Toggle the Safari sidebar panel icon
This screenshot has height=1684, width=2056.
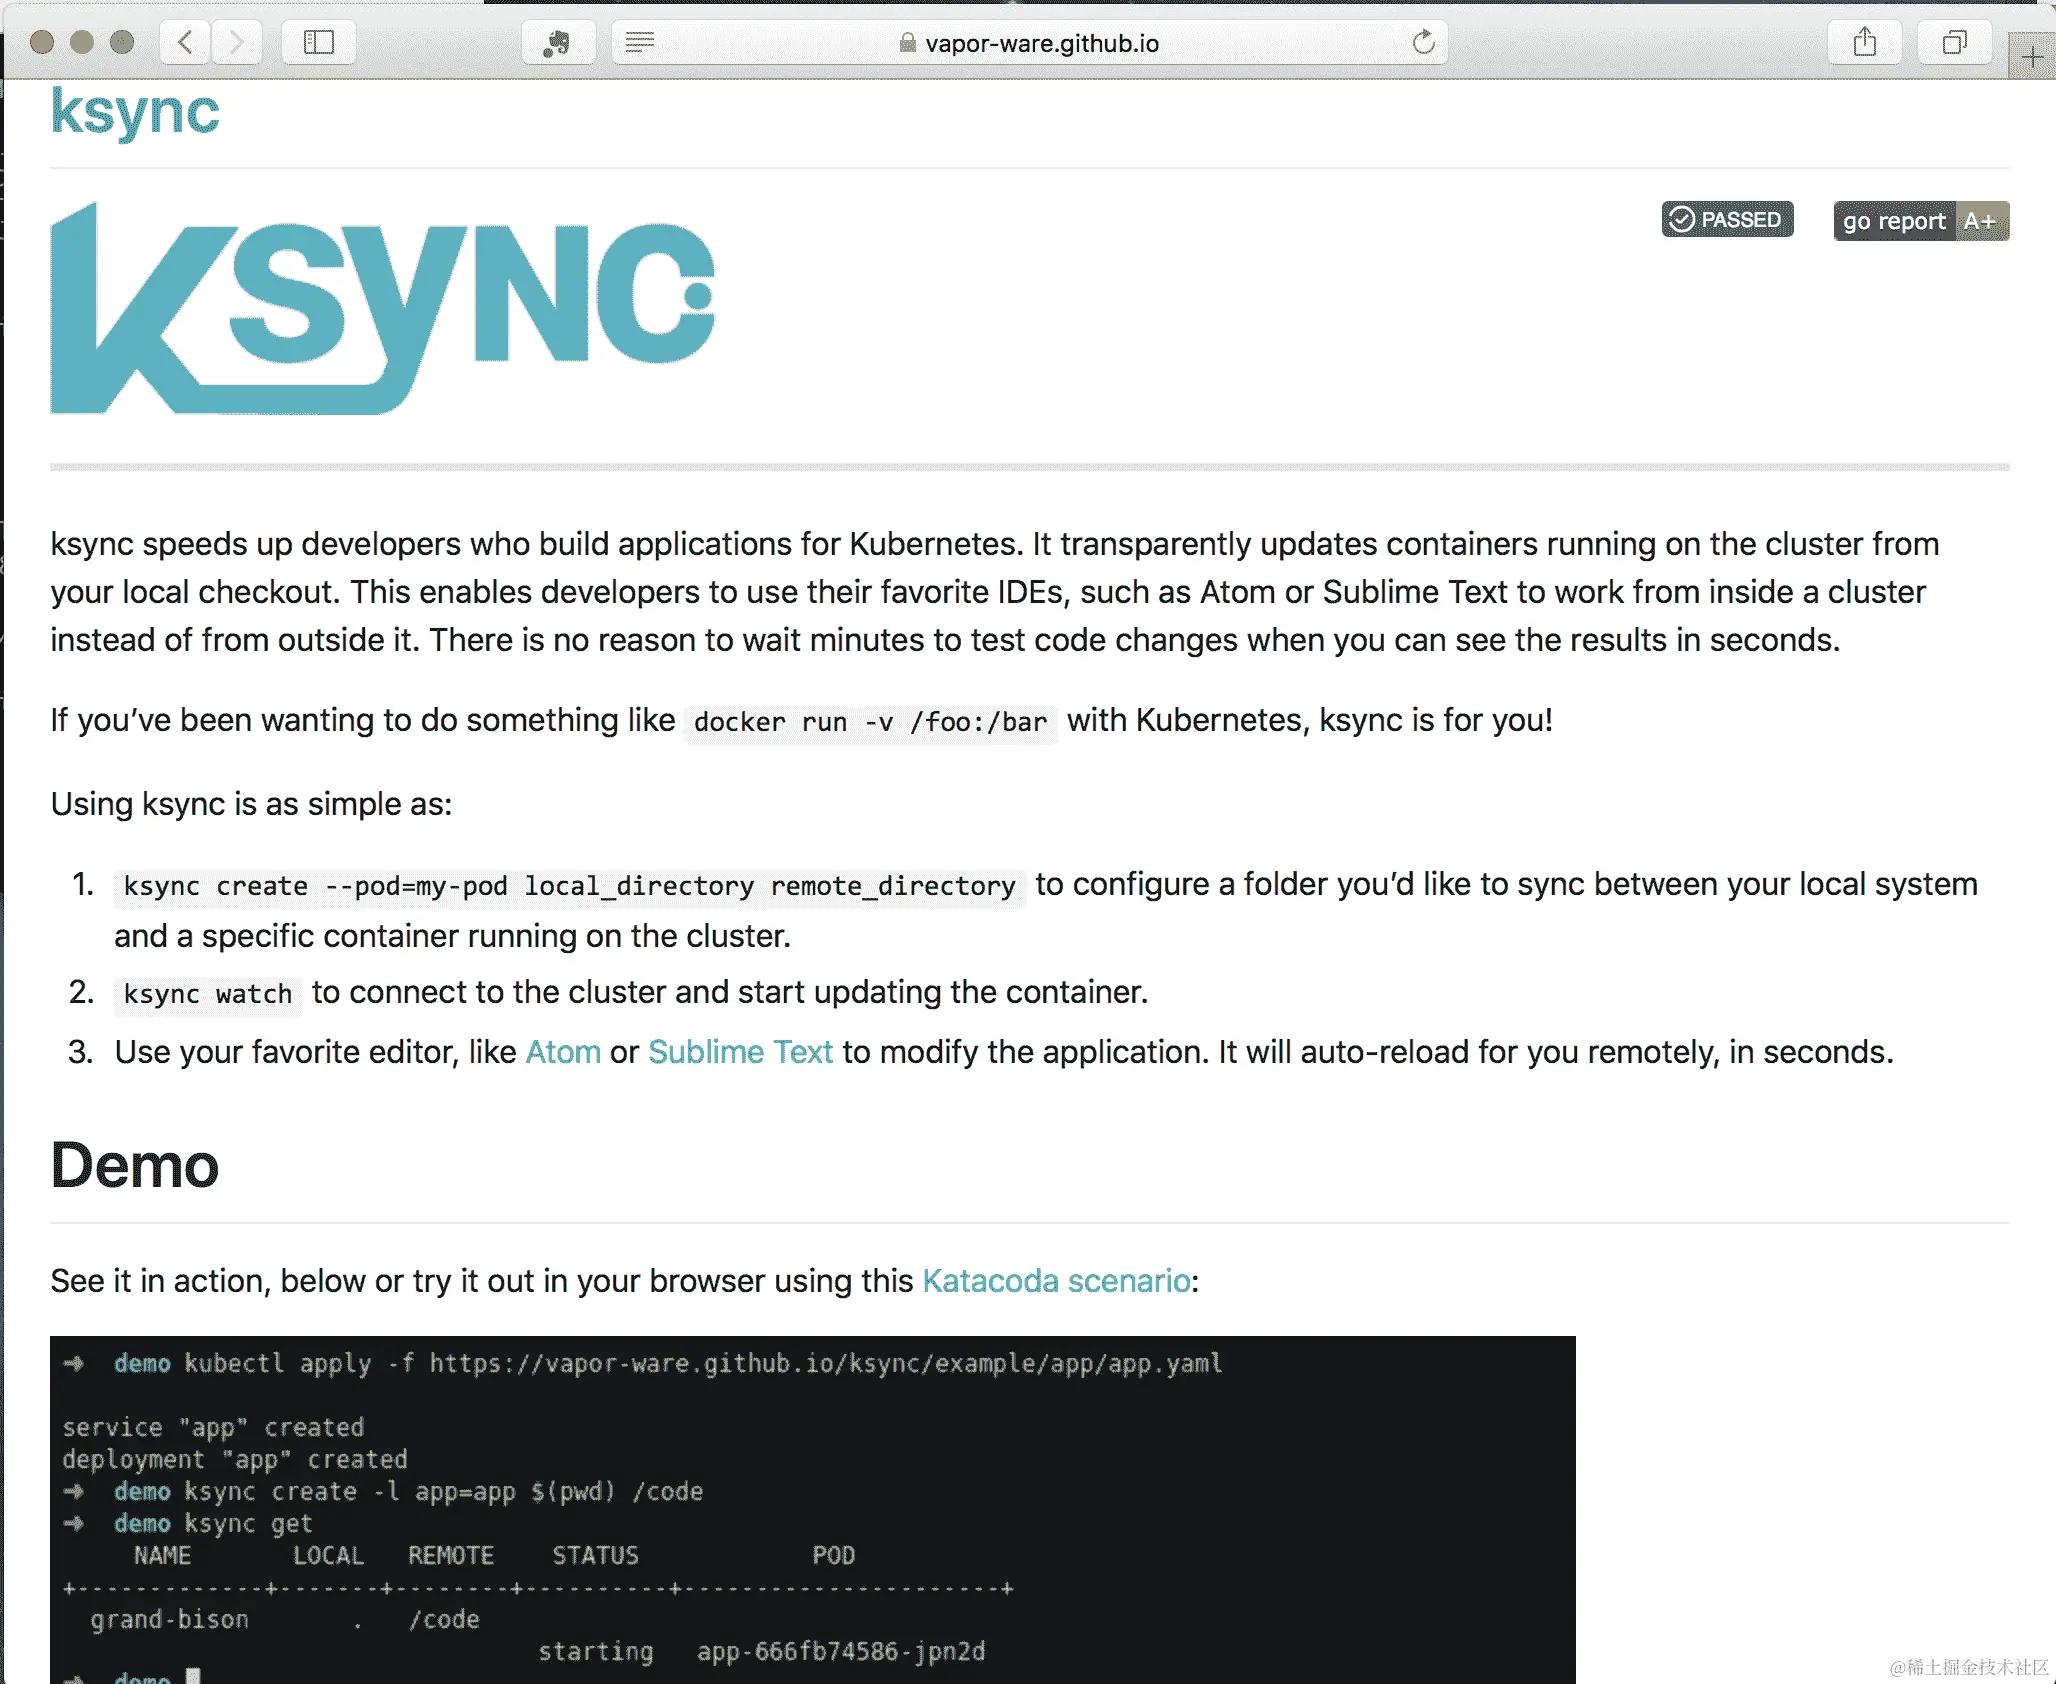(318, 42)
